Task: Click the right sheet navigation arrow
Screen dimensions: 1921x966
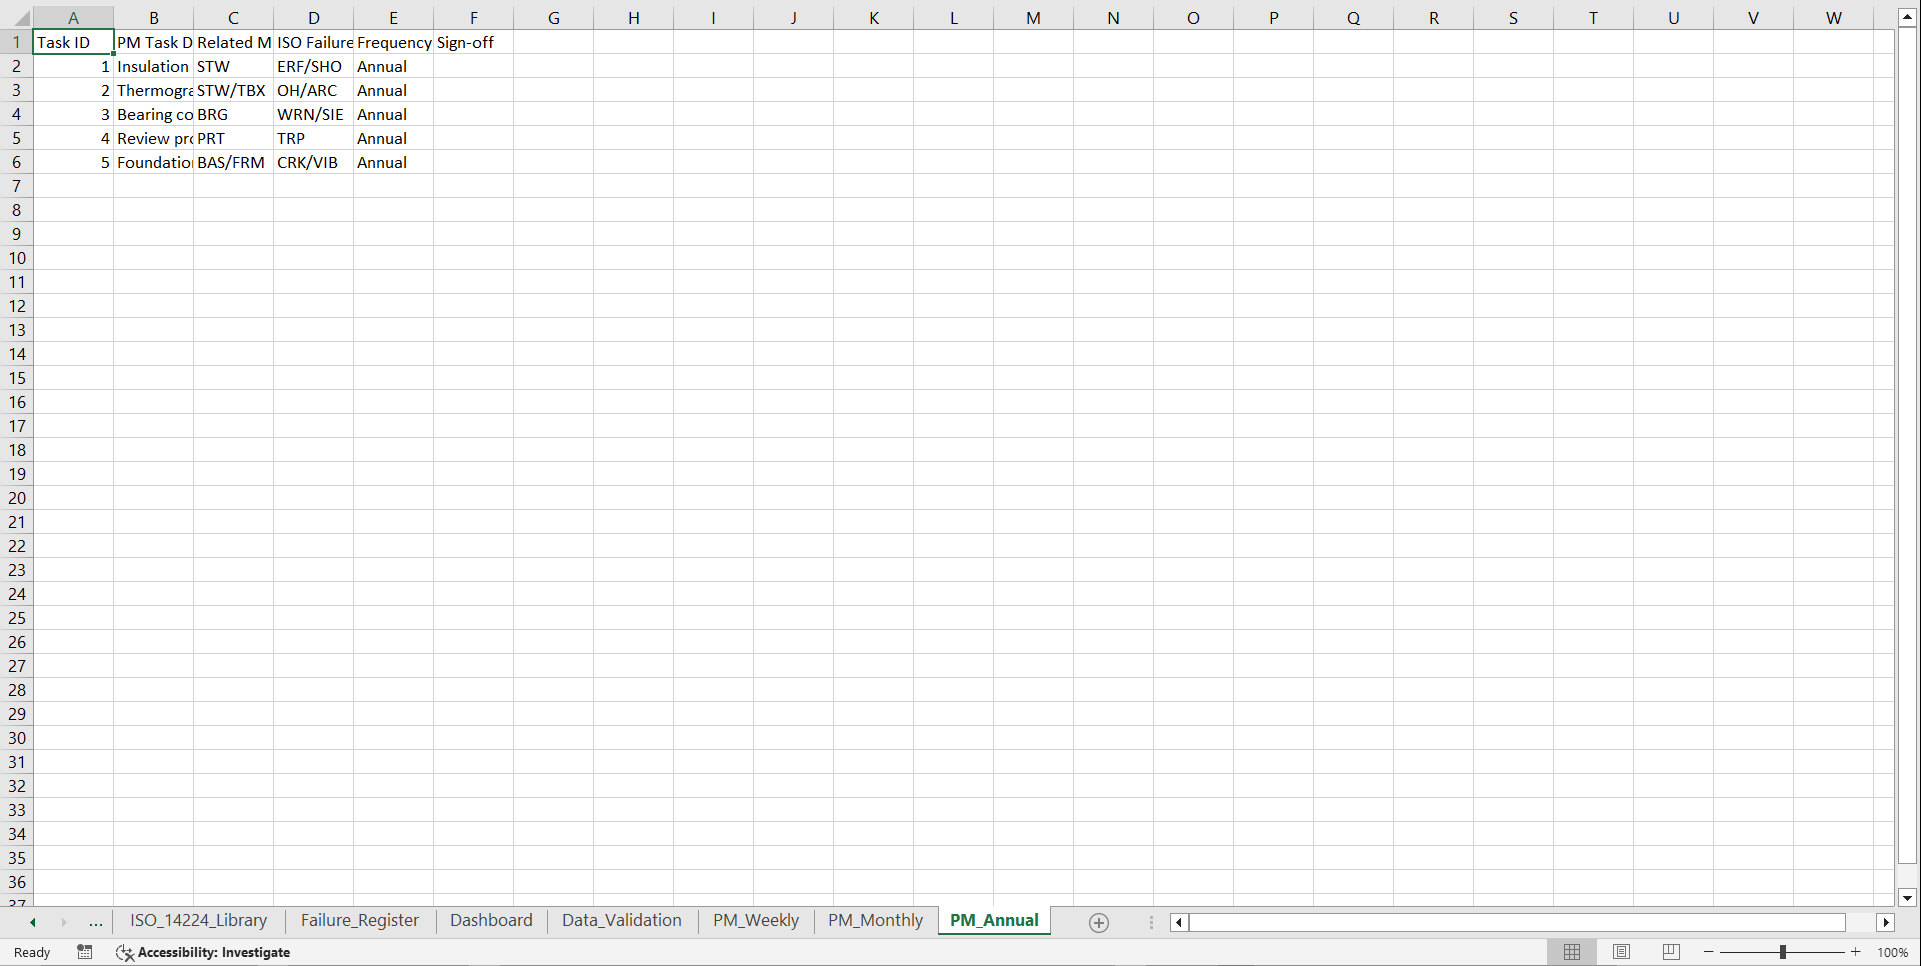Action: 64,922
